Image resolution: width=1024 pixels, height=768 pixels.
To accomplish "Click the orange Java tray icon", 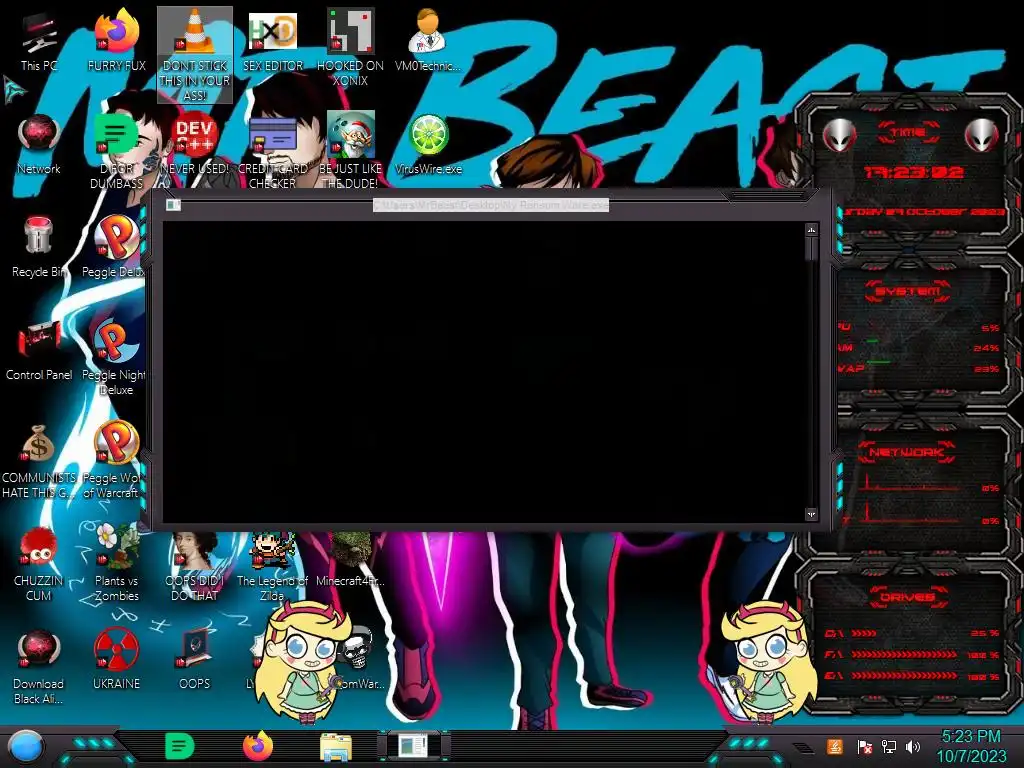I will (x=835, y=746).
